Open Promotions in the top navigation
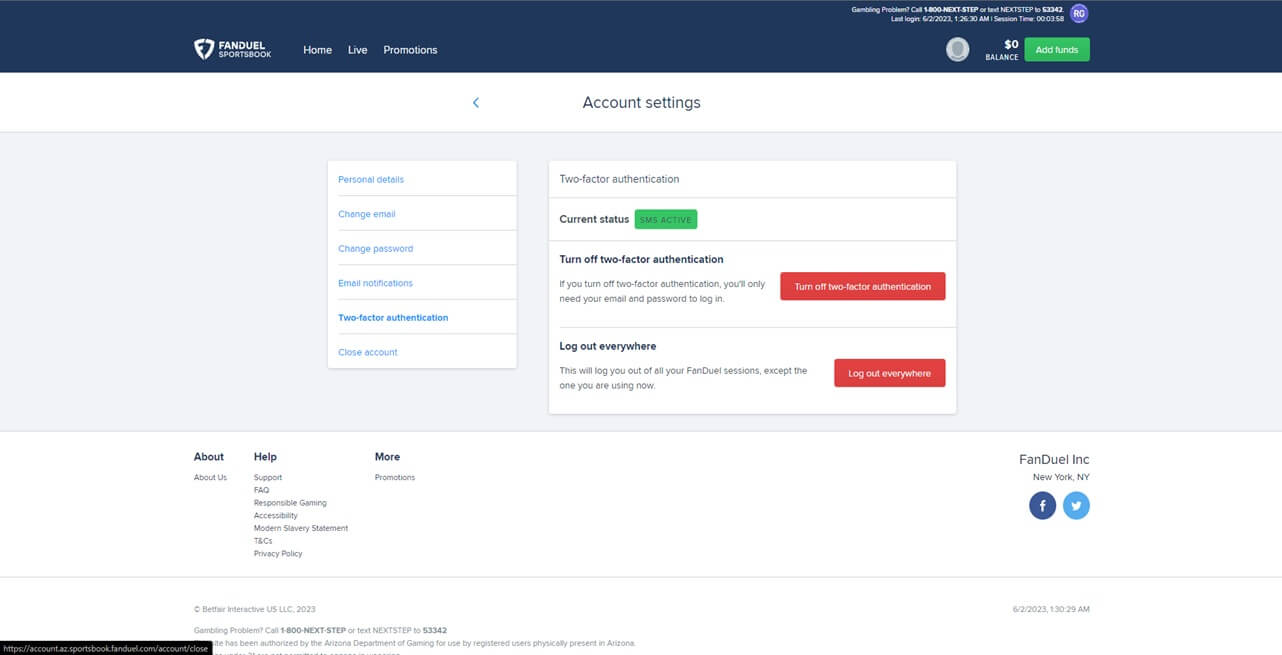 pyautogui.click(x=410, y=50)
